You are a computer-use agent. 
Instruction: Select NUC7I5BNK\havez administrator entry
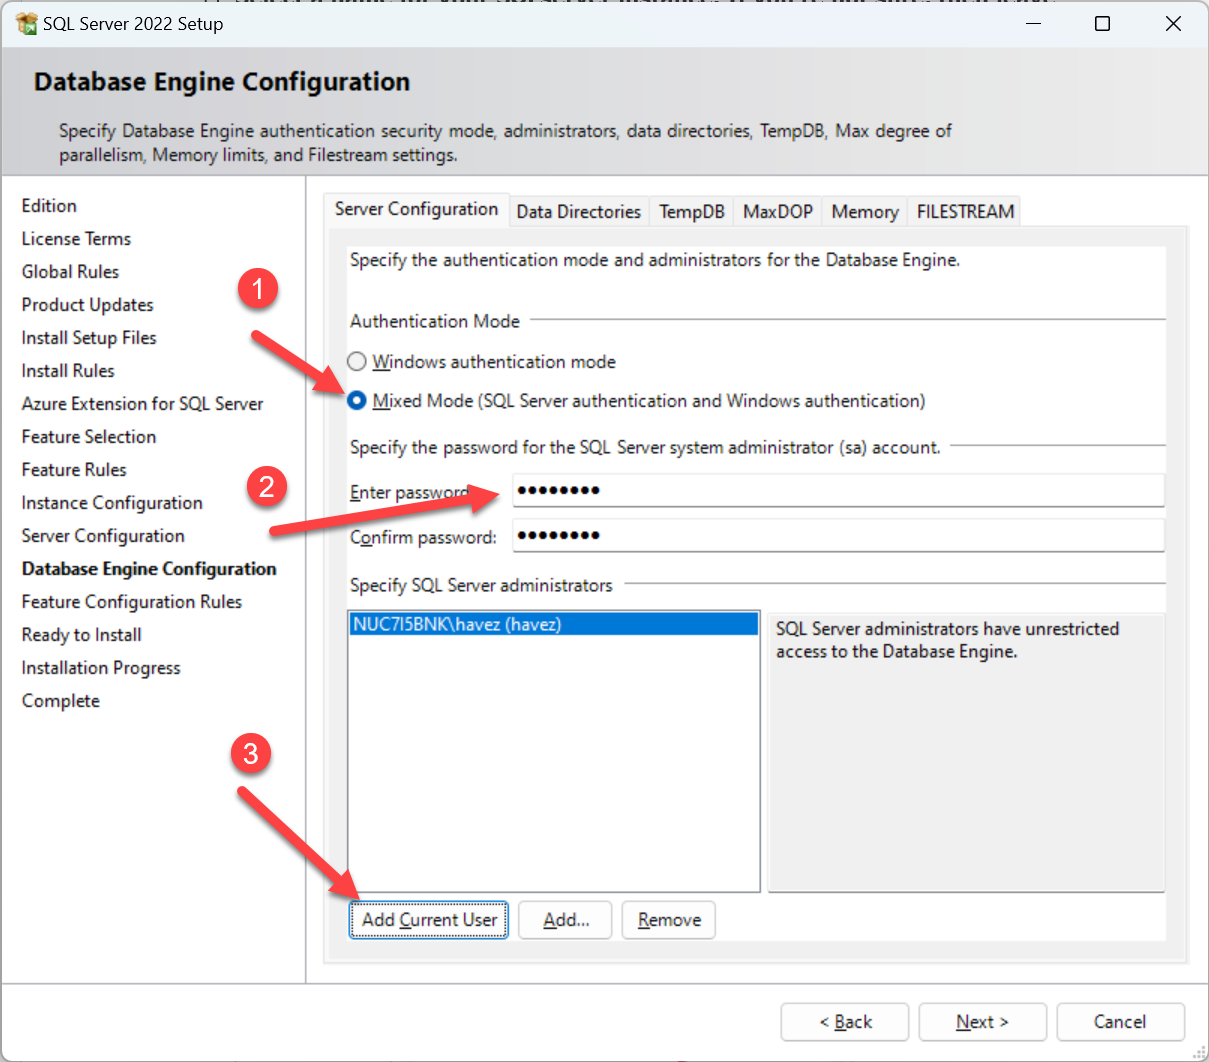click(553, 624)
